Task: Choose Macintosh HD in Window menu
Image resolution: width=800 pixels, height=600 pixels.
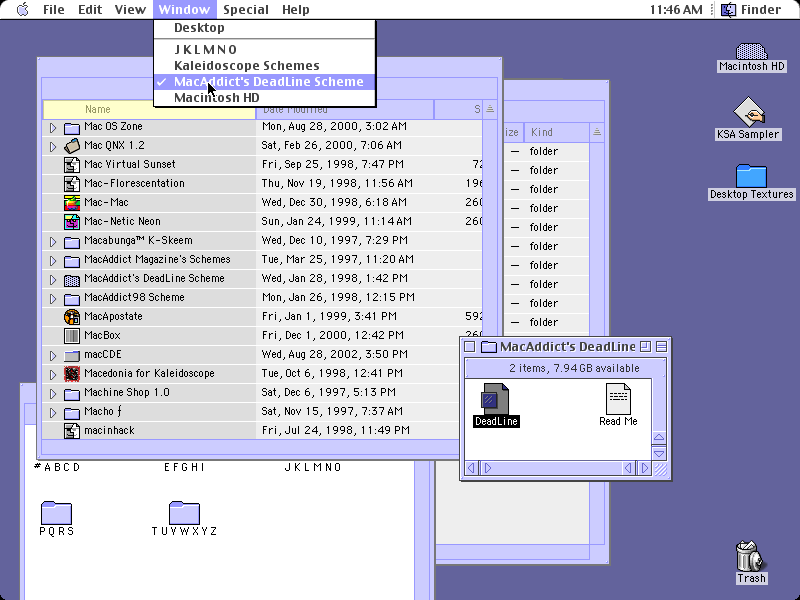Action: [264, 97]
